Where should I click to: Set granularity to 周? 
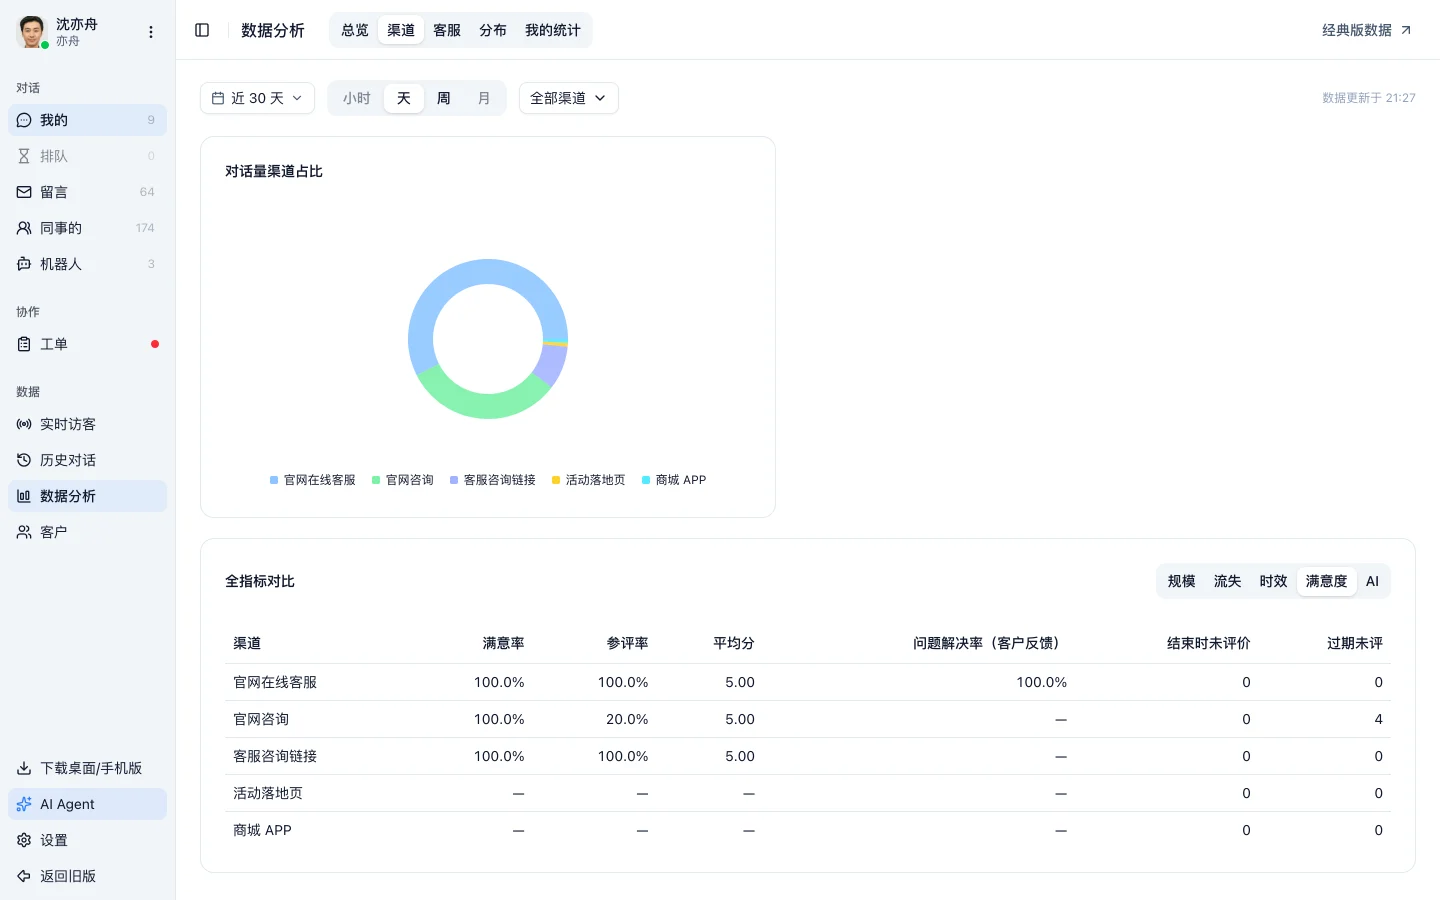point(444,98)
